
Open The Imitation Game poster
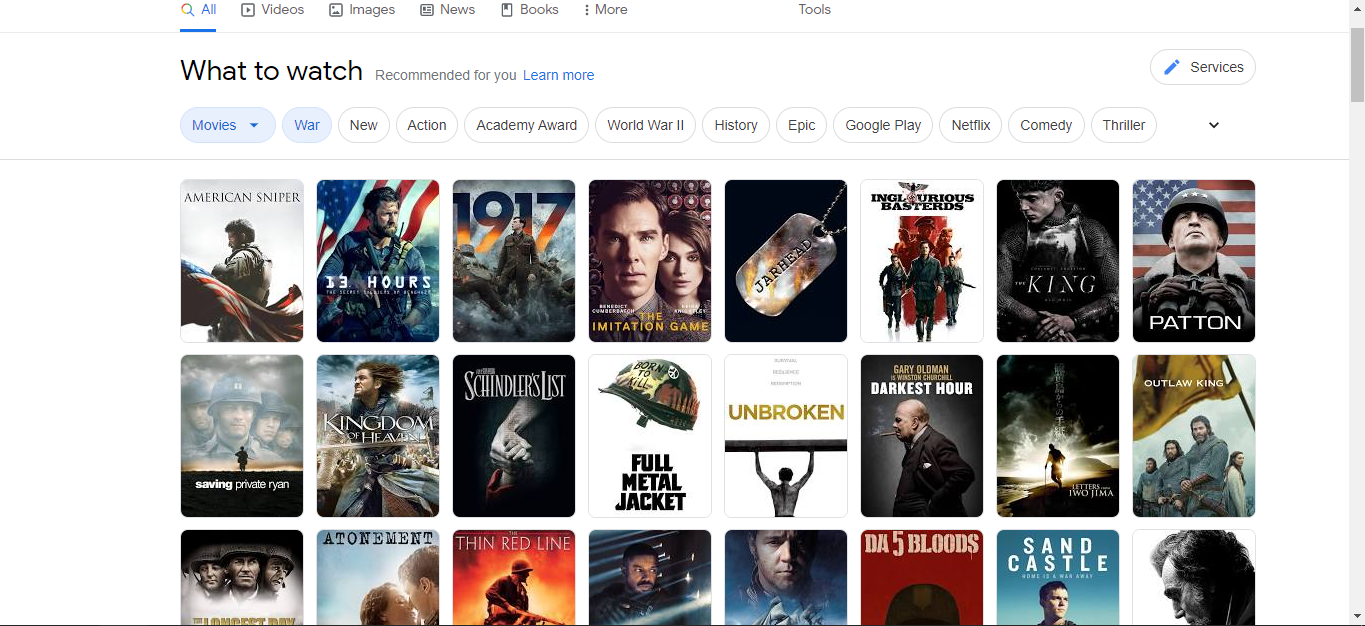point(650,261)
